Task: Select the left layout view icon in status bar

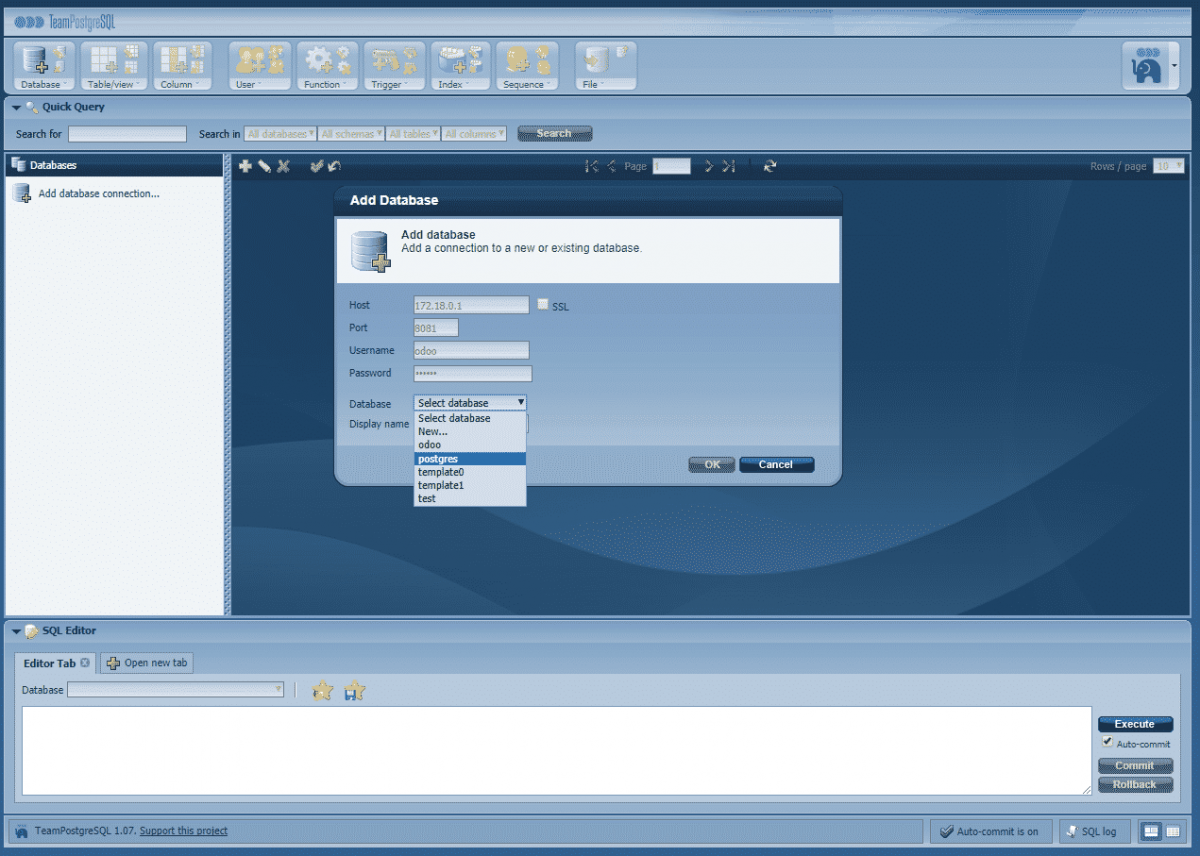Action: (x=1153, y=831)
